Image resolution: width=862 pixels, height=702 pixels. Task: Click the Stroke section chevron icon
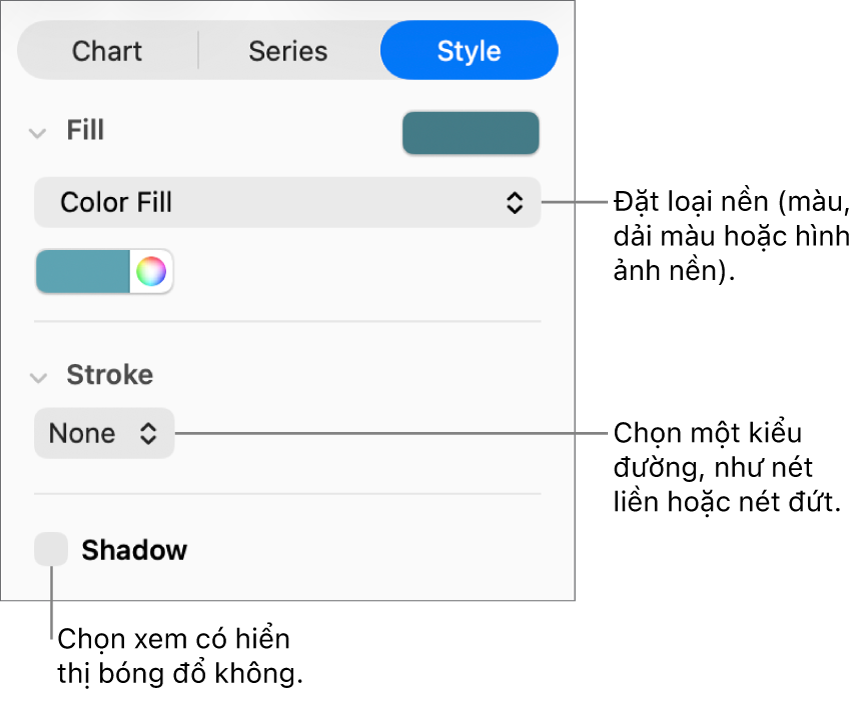pos(38,377)
